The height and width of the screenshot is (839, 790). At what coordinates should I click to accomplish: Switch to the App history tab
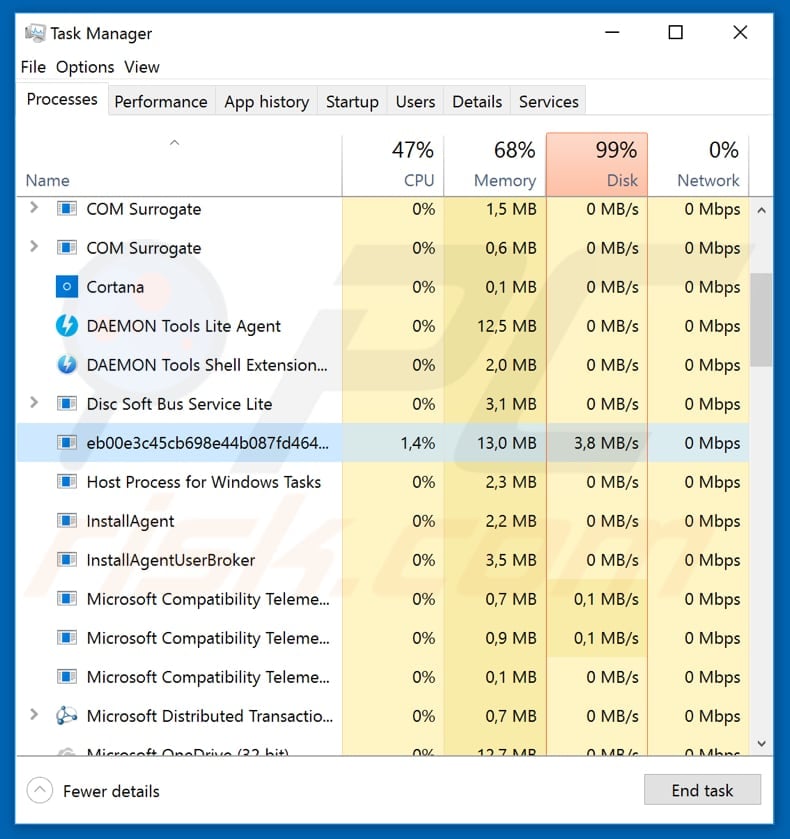[x=267, y=101]
